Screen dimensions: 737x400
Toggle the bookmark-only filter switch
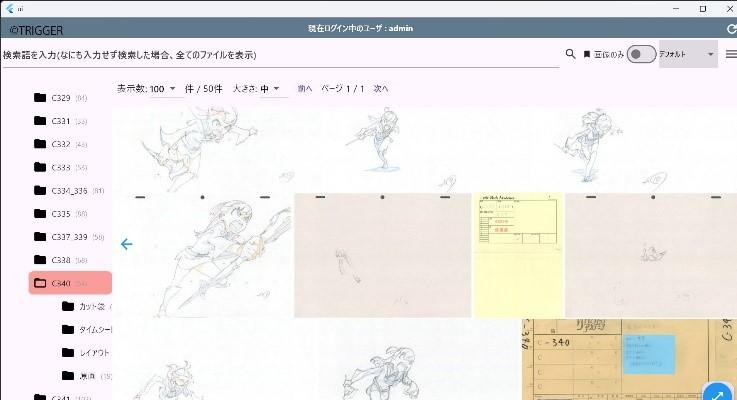point(640,54)
